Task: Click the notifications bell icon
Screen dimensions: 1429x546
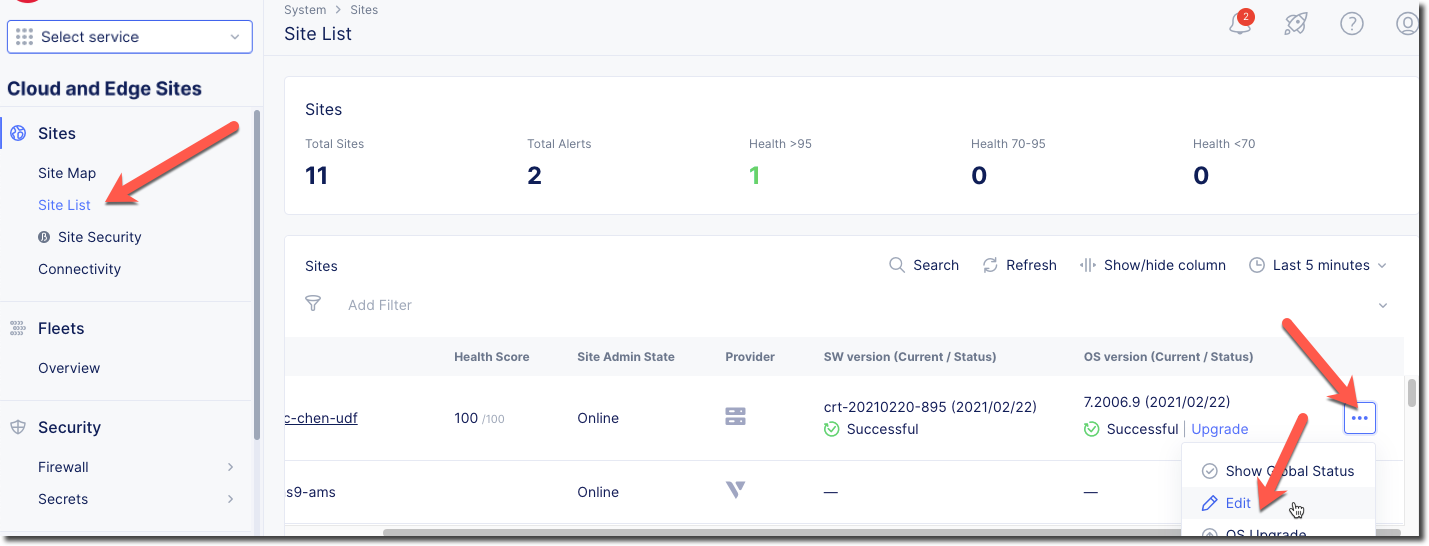Action: point(1240,25)
